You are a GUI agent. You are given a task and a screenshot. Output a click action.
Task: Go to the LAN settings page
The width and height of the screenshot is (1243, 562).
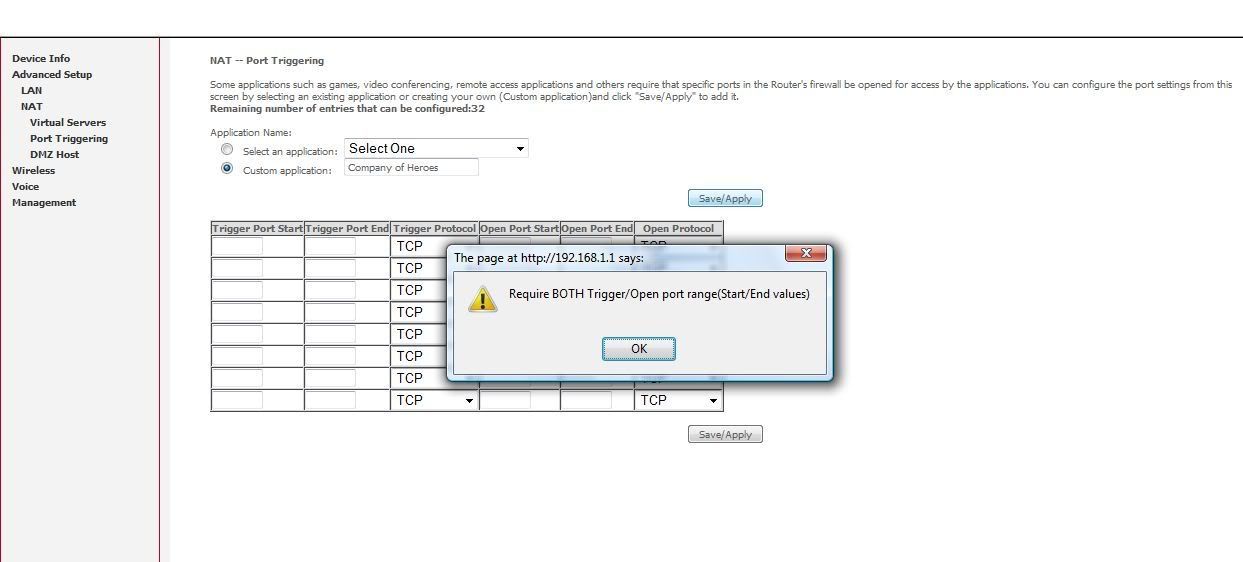click(x=31, y=90)
